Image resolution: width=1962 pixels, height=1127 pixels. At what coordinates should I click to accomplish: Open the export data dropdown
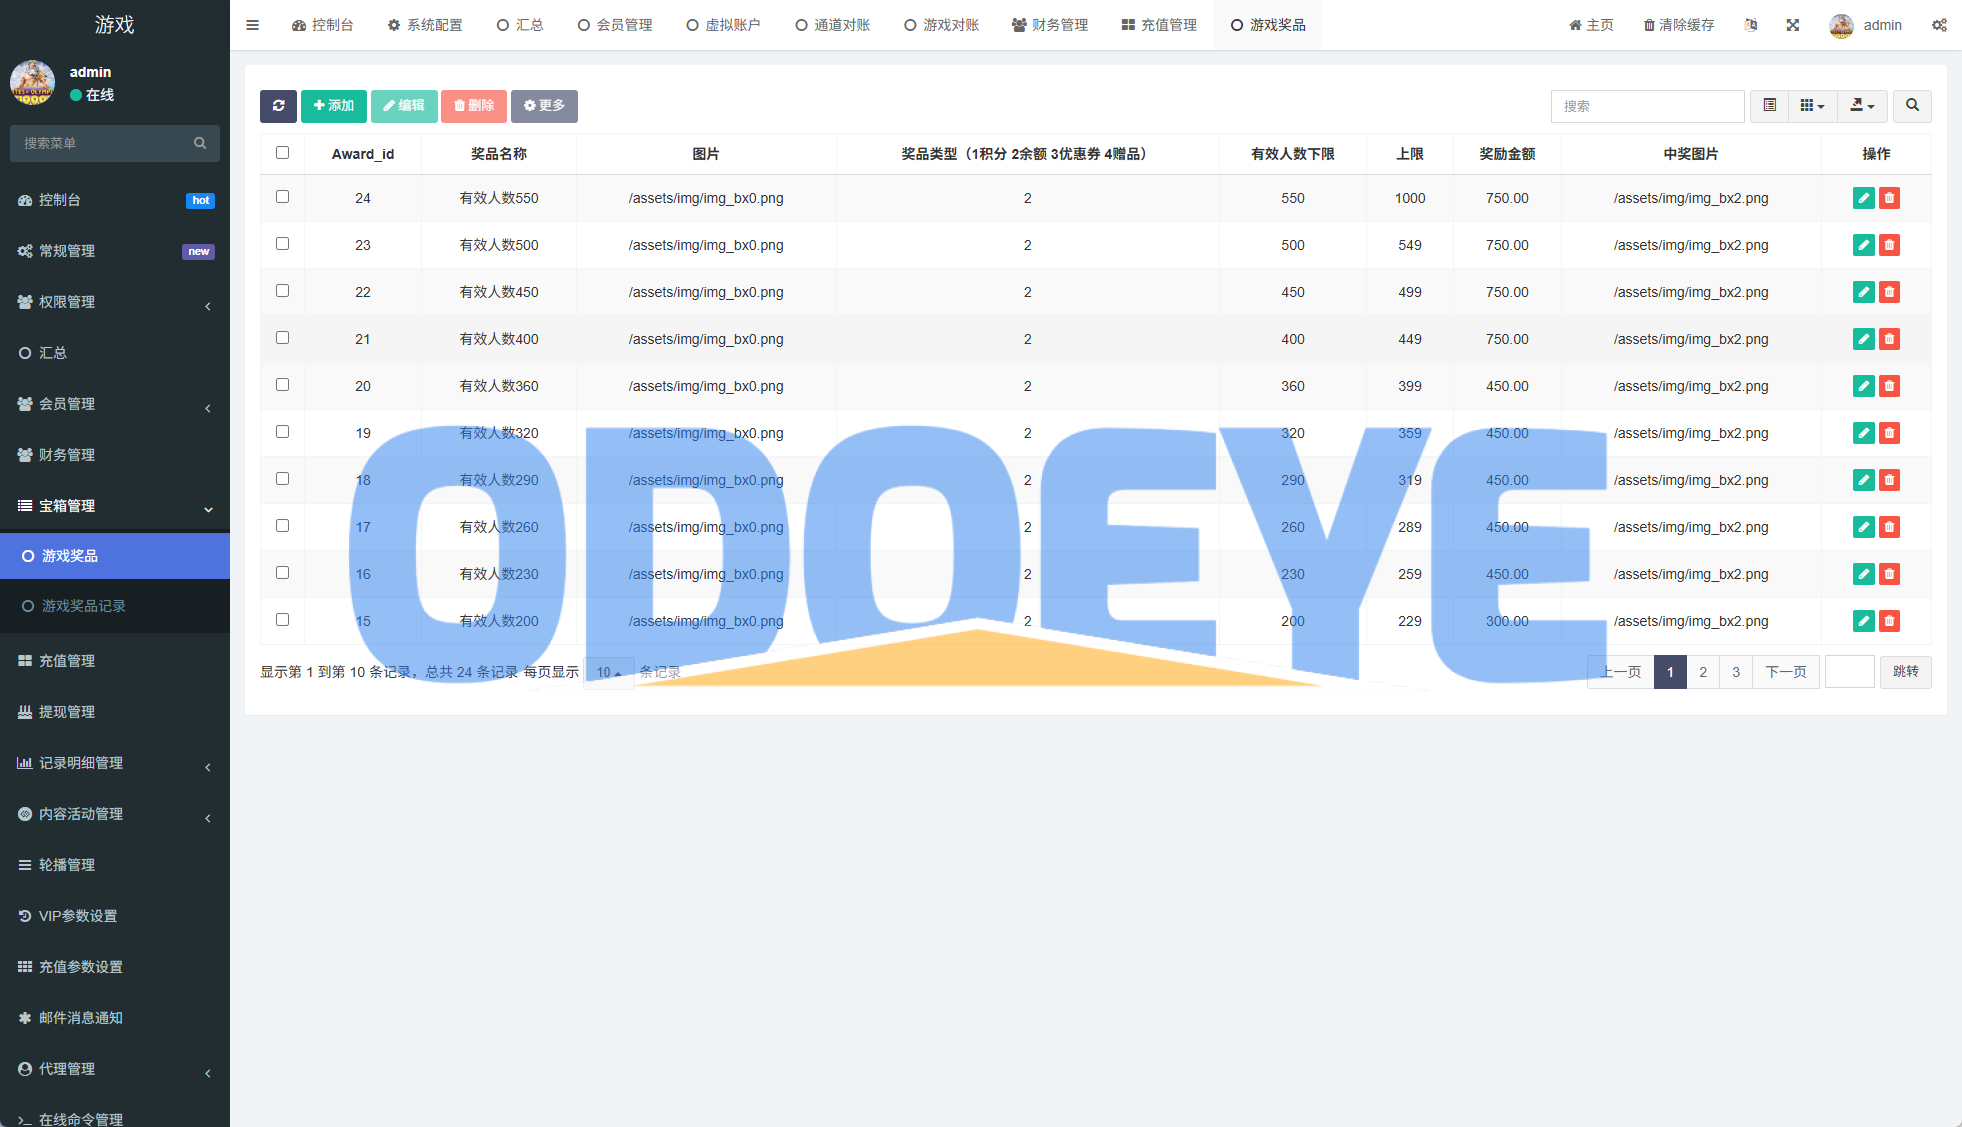1861,106
